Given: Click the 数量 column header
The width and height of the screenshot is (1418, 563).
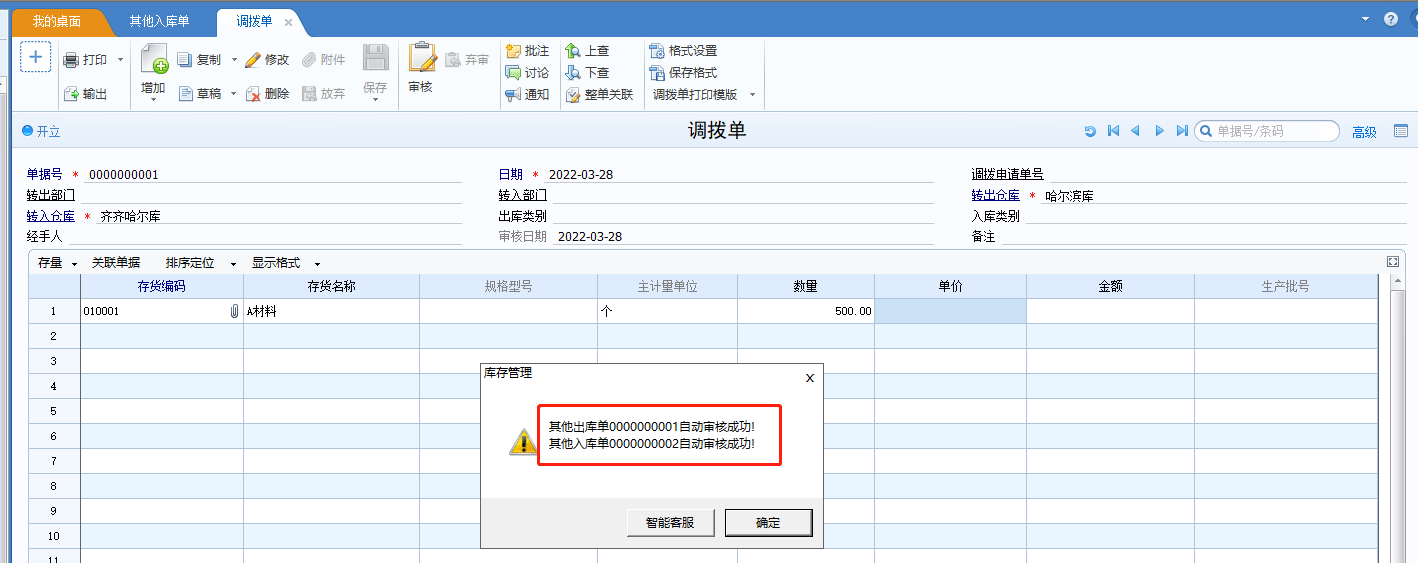Looking at the screenshot, I should [x=806, y=286].
